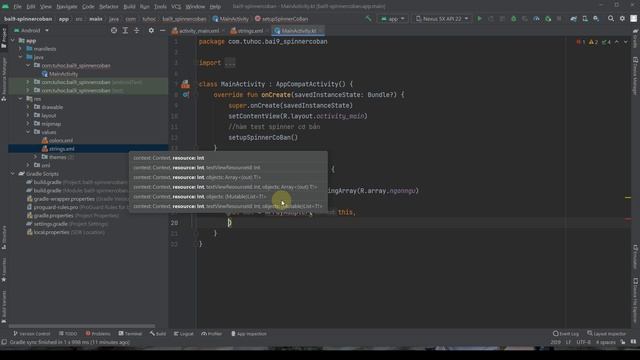Open the Nexus 5X API 22 device dropdown

click(442, 19)
